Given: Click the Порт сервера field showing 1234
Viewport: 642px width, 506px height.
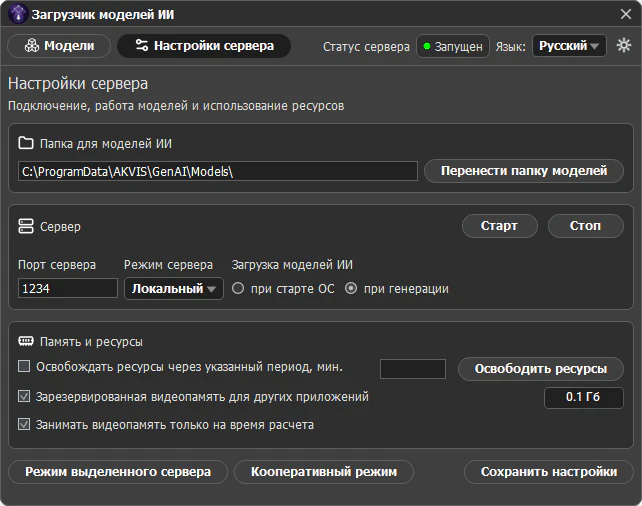Looking at the screenshot, I should pos(68,288).
